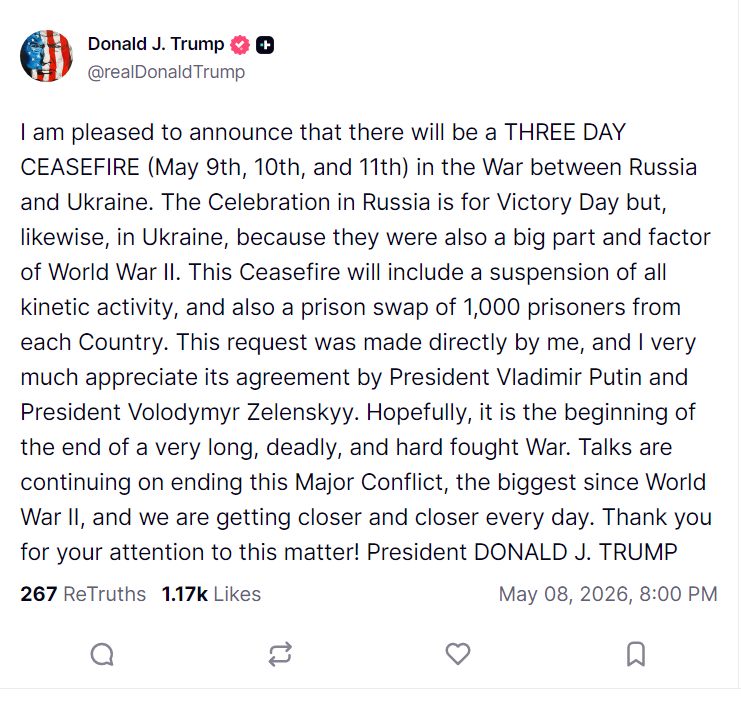Click the CEASEFIRE word in the post body
This screenshot has width=741, height=715.
(x=80, y=167)
